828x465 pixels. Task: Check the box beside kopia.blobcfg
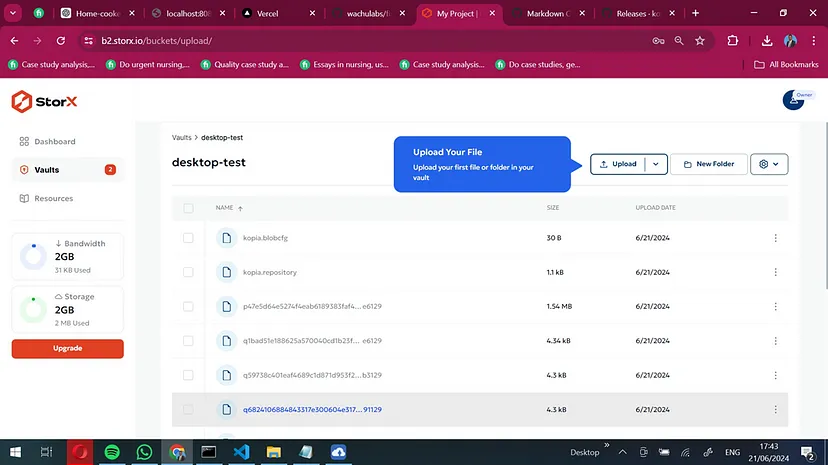[188, 238]
